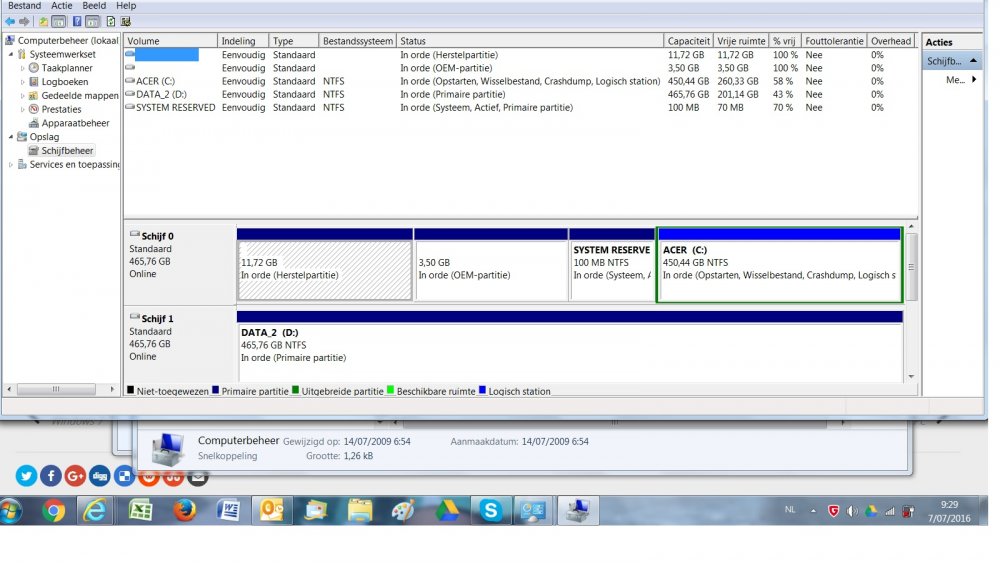Collapse the Schijfbeheer actions panel arrow
This screenshot has width=1000, height=563.
coord(974,61)
